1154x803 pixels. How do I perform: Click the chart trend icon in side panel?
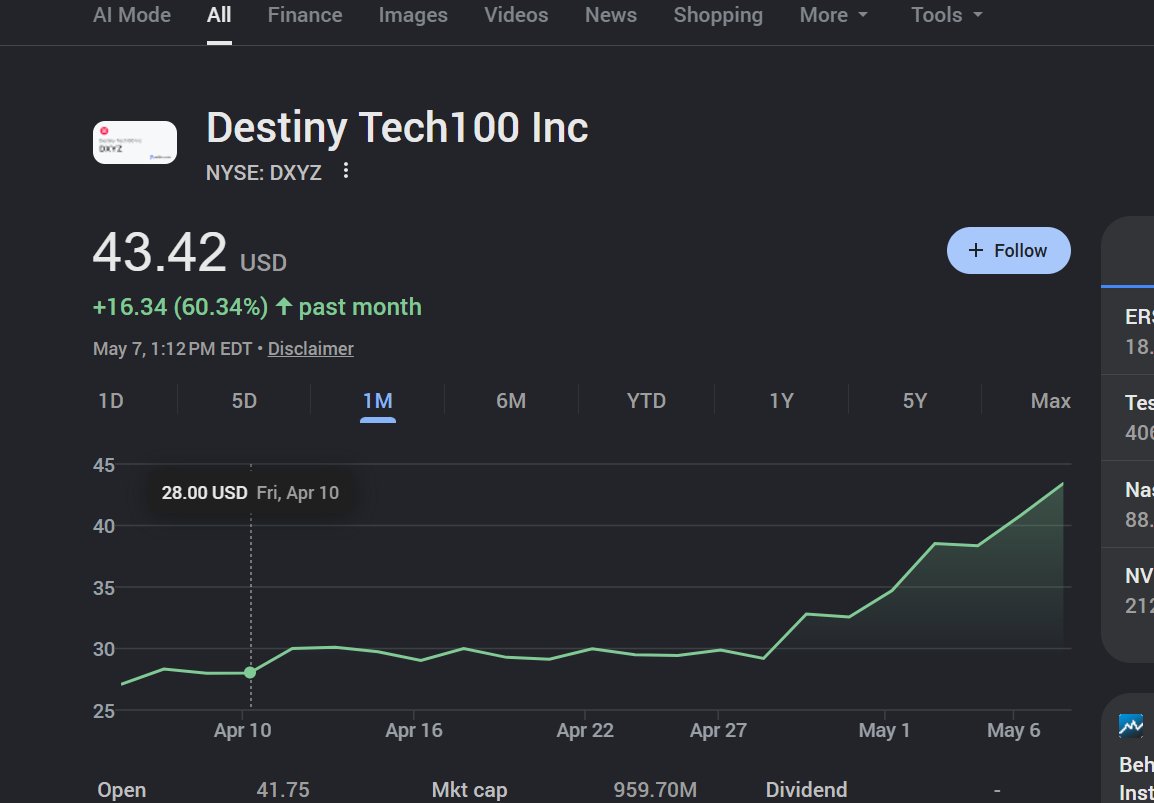[x=1131, y=726]
